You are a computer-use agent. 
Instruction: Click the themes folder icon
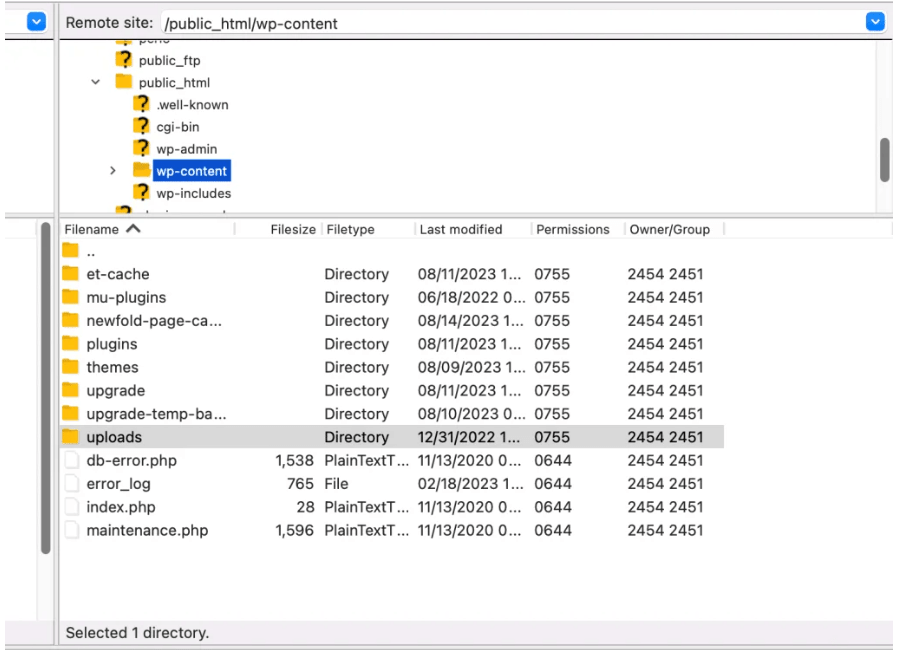[72, 367]
